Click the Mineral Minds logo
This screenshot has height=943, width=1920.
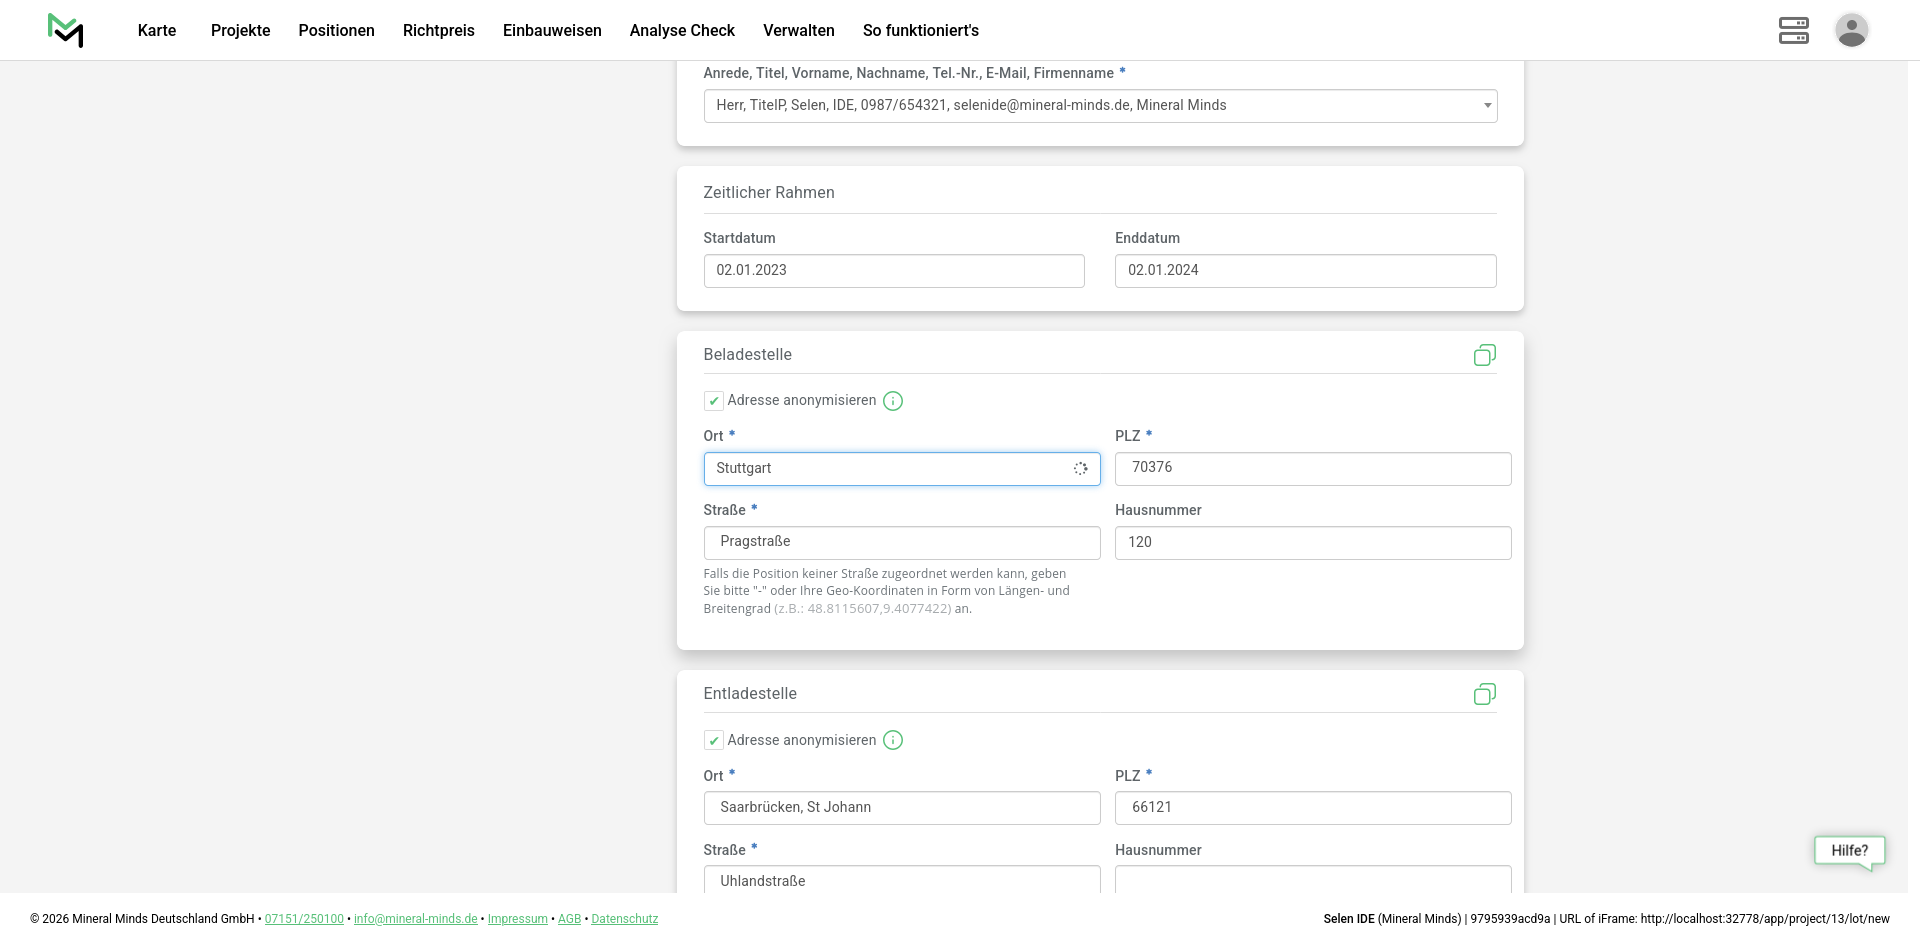(66, 30)
